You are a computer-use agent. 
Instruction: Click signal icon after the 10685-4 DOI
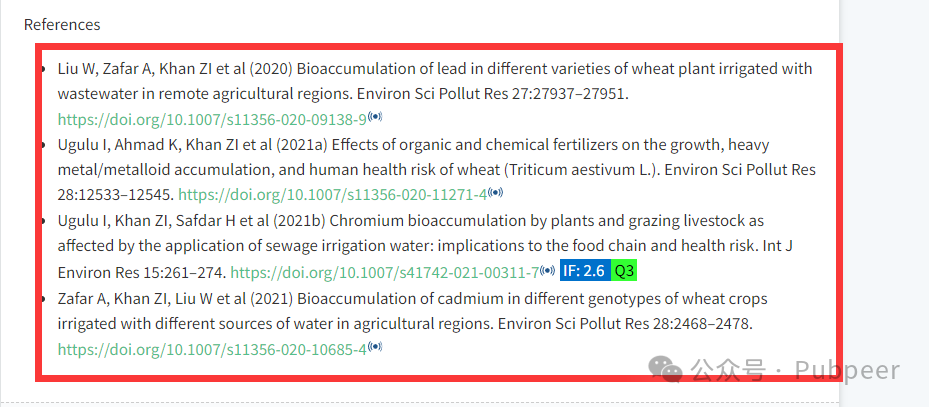(375, 347)
